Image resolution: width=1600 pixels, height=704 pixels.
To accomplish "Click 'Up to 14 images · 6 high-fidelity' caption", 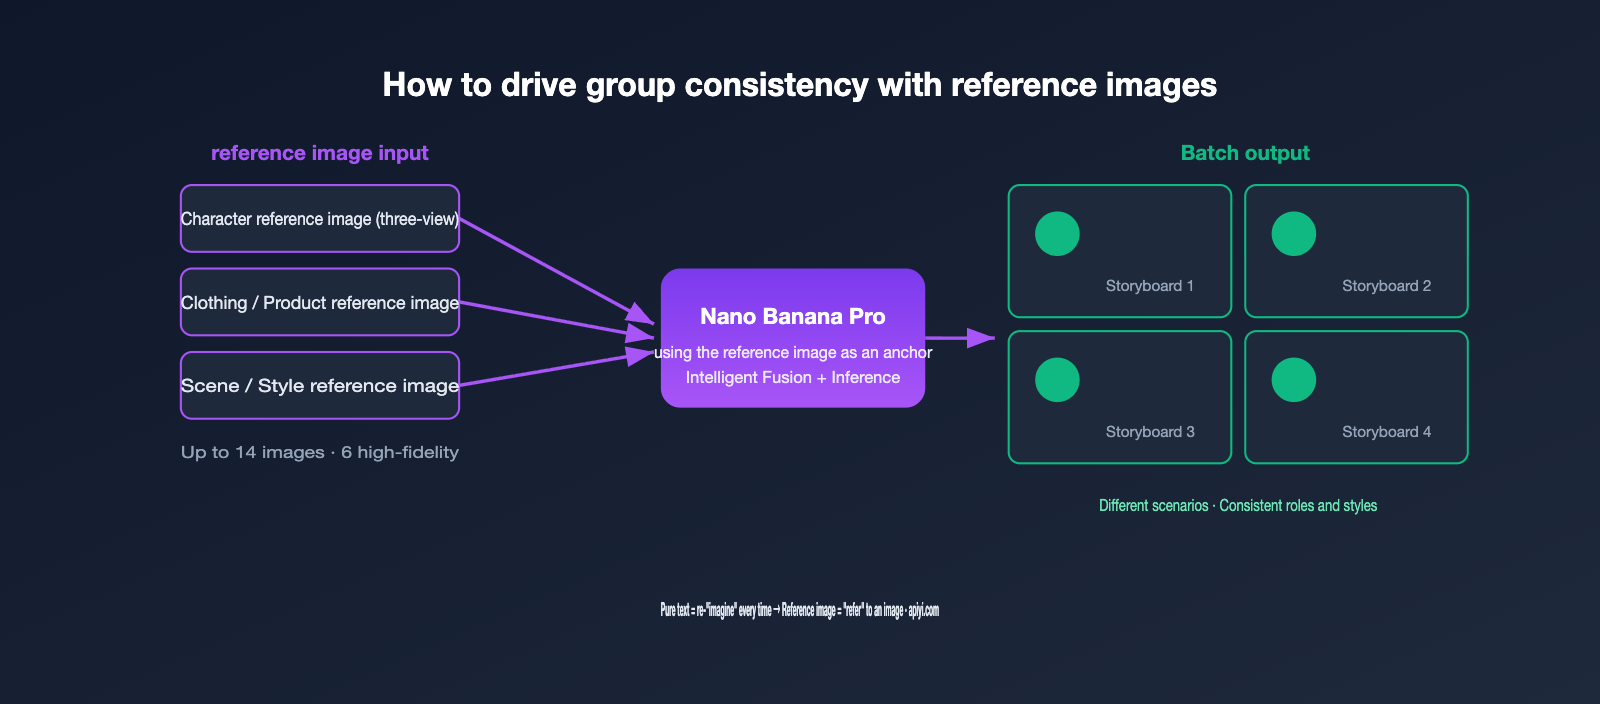I will click(x=320, y=452).
